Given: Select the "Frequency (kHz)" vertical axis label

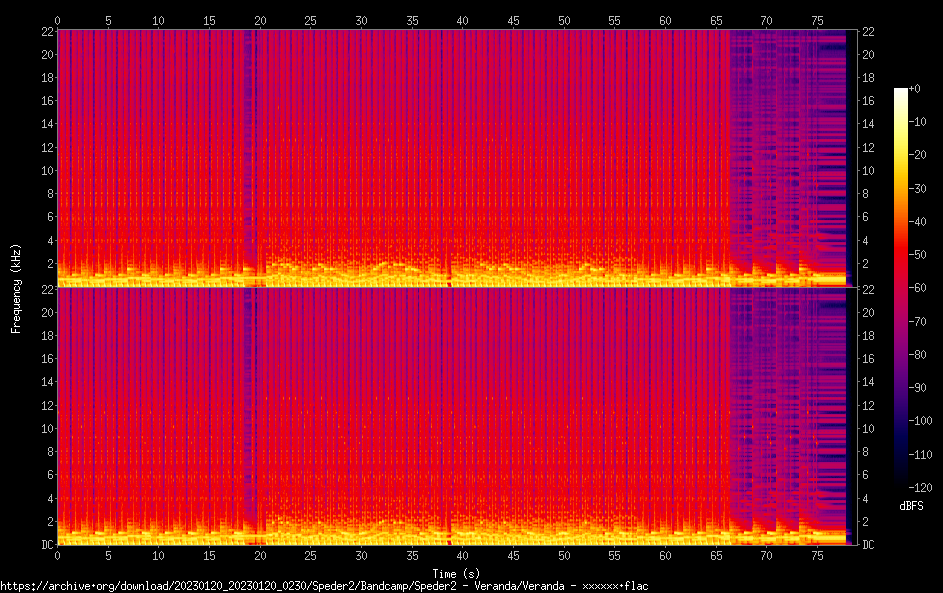Looking at the screenshot, I should (16, 287).
